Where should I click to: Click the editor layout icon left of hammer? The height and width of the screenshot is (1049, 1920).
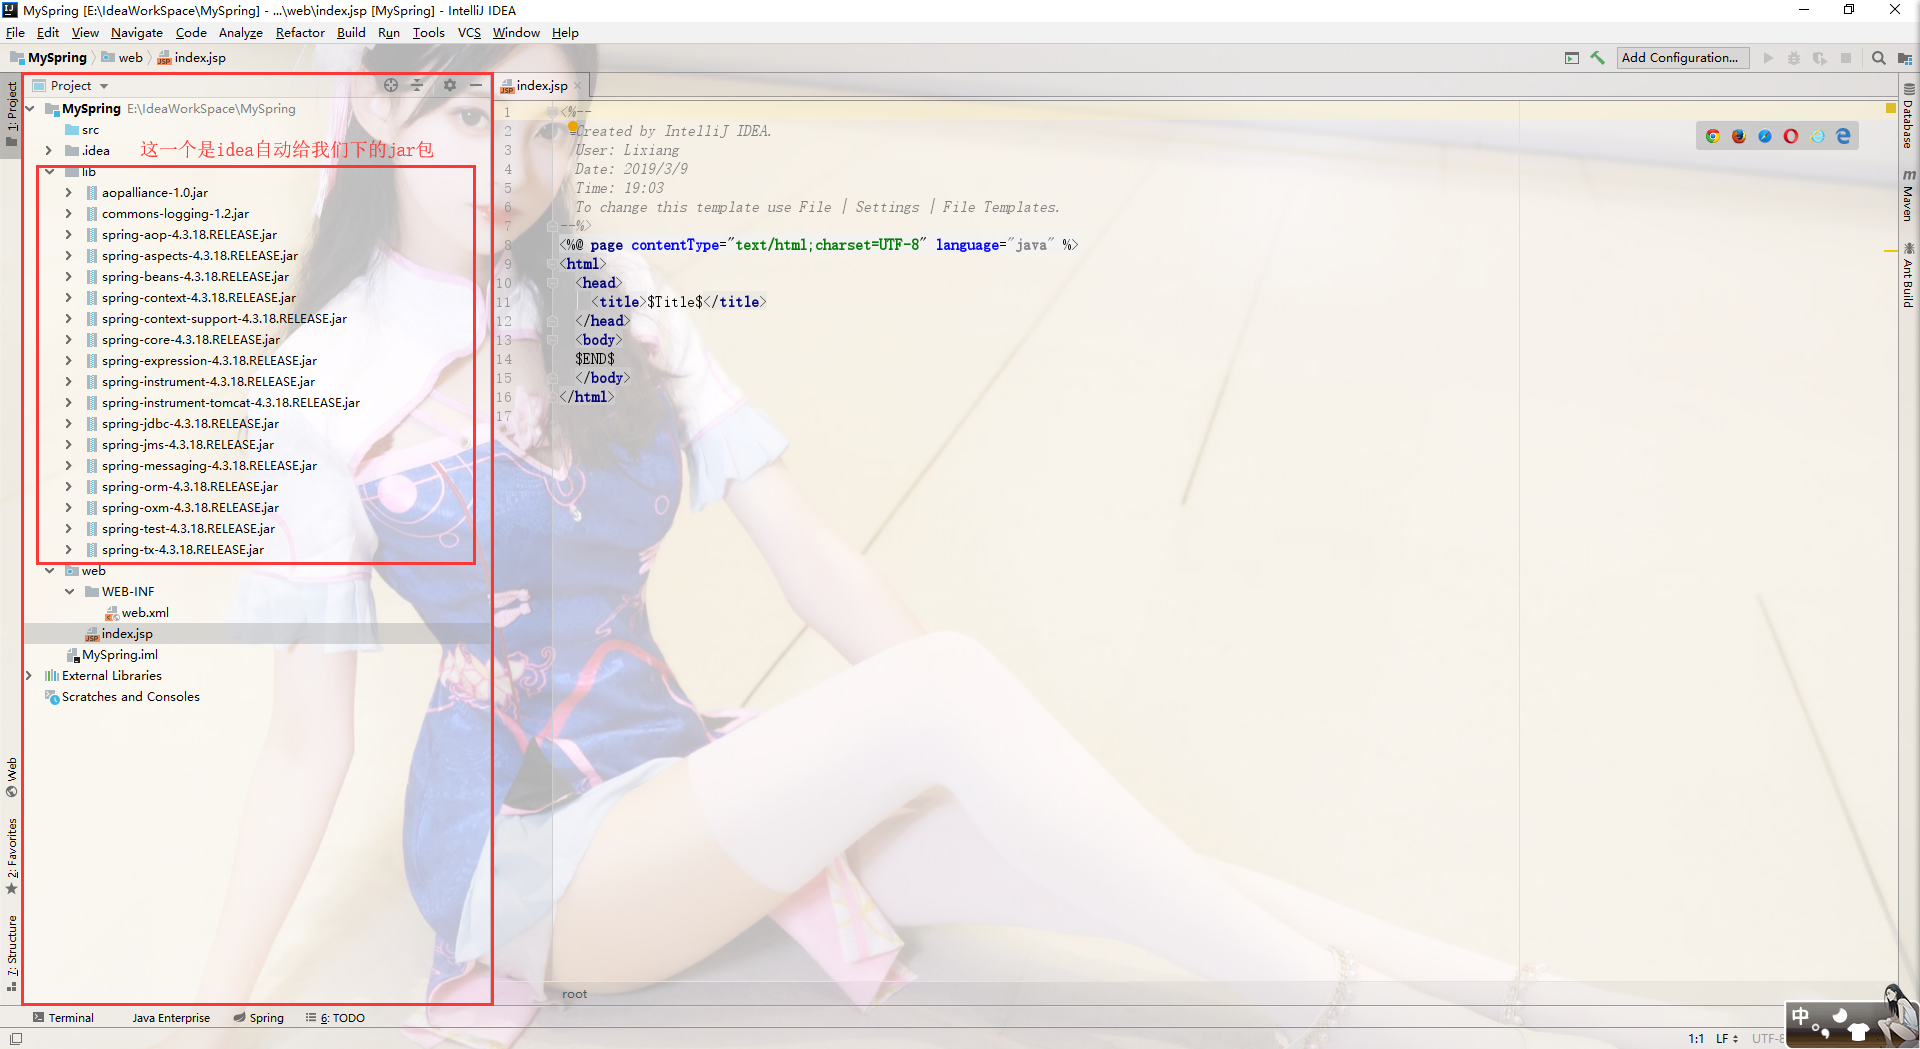[x=1572, y=58]
